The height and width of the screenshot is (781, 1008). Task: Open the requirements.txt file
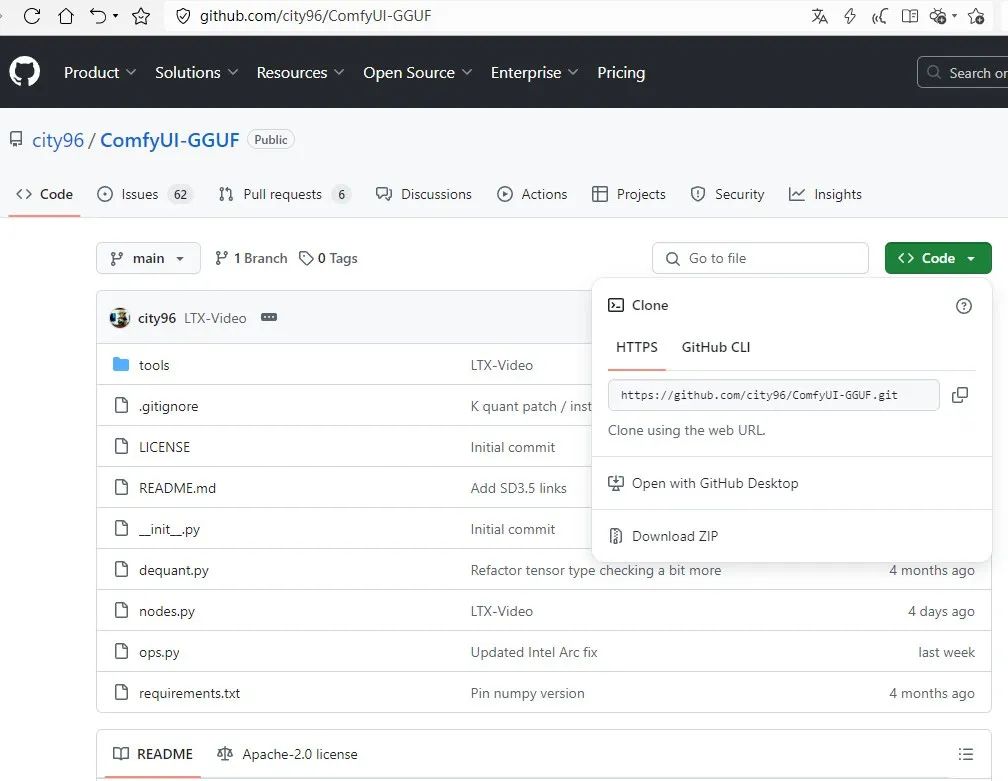190,694
